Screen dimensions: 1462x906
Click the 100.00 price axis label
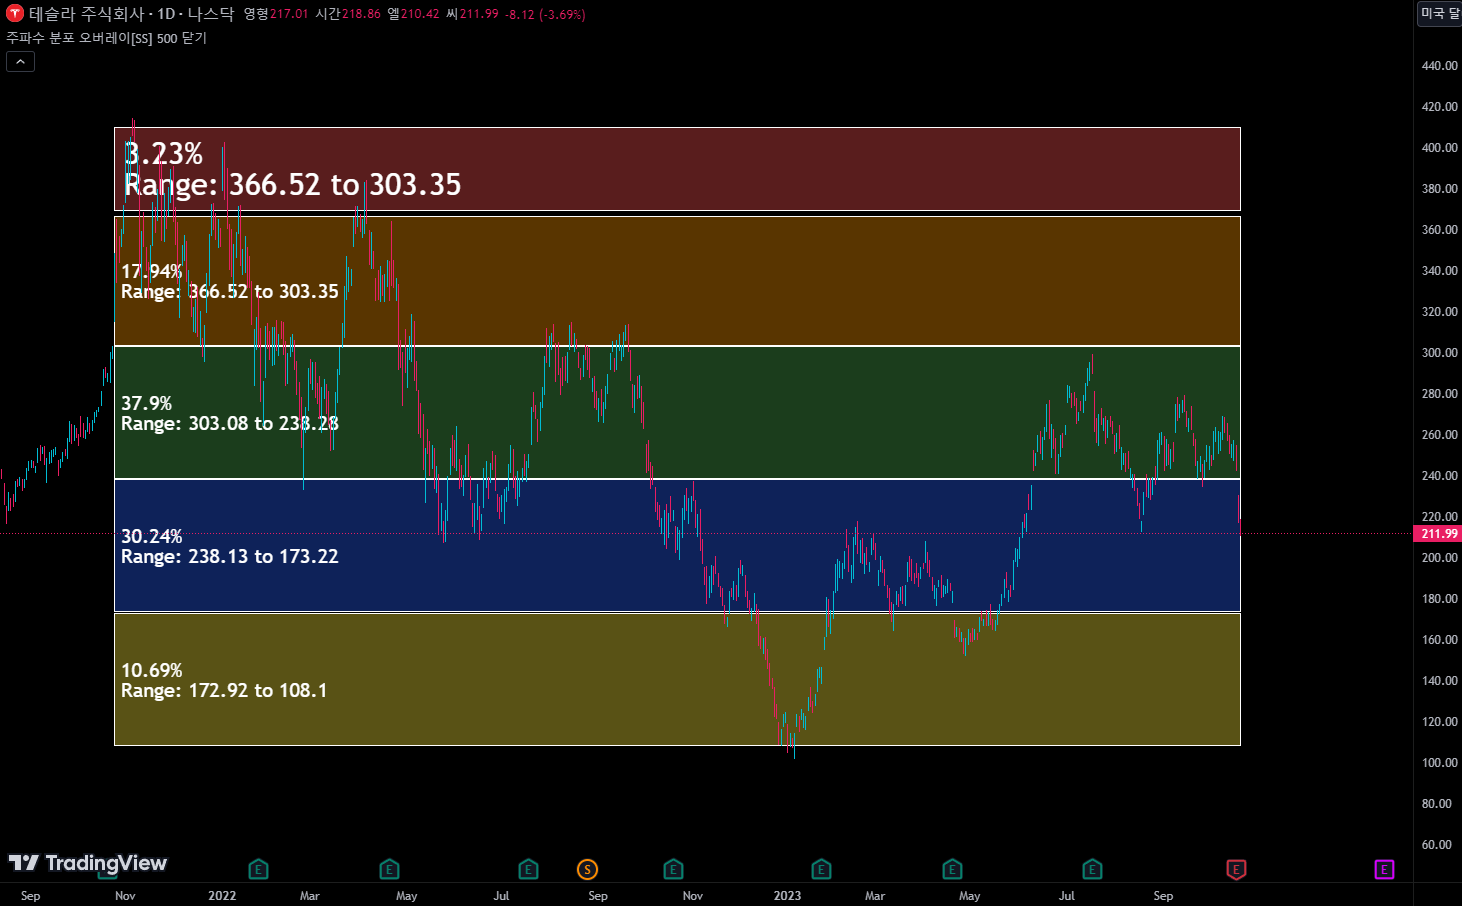1439,762
